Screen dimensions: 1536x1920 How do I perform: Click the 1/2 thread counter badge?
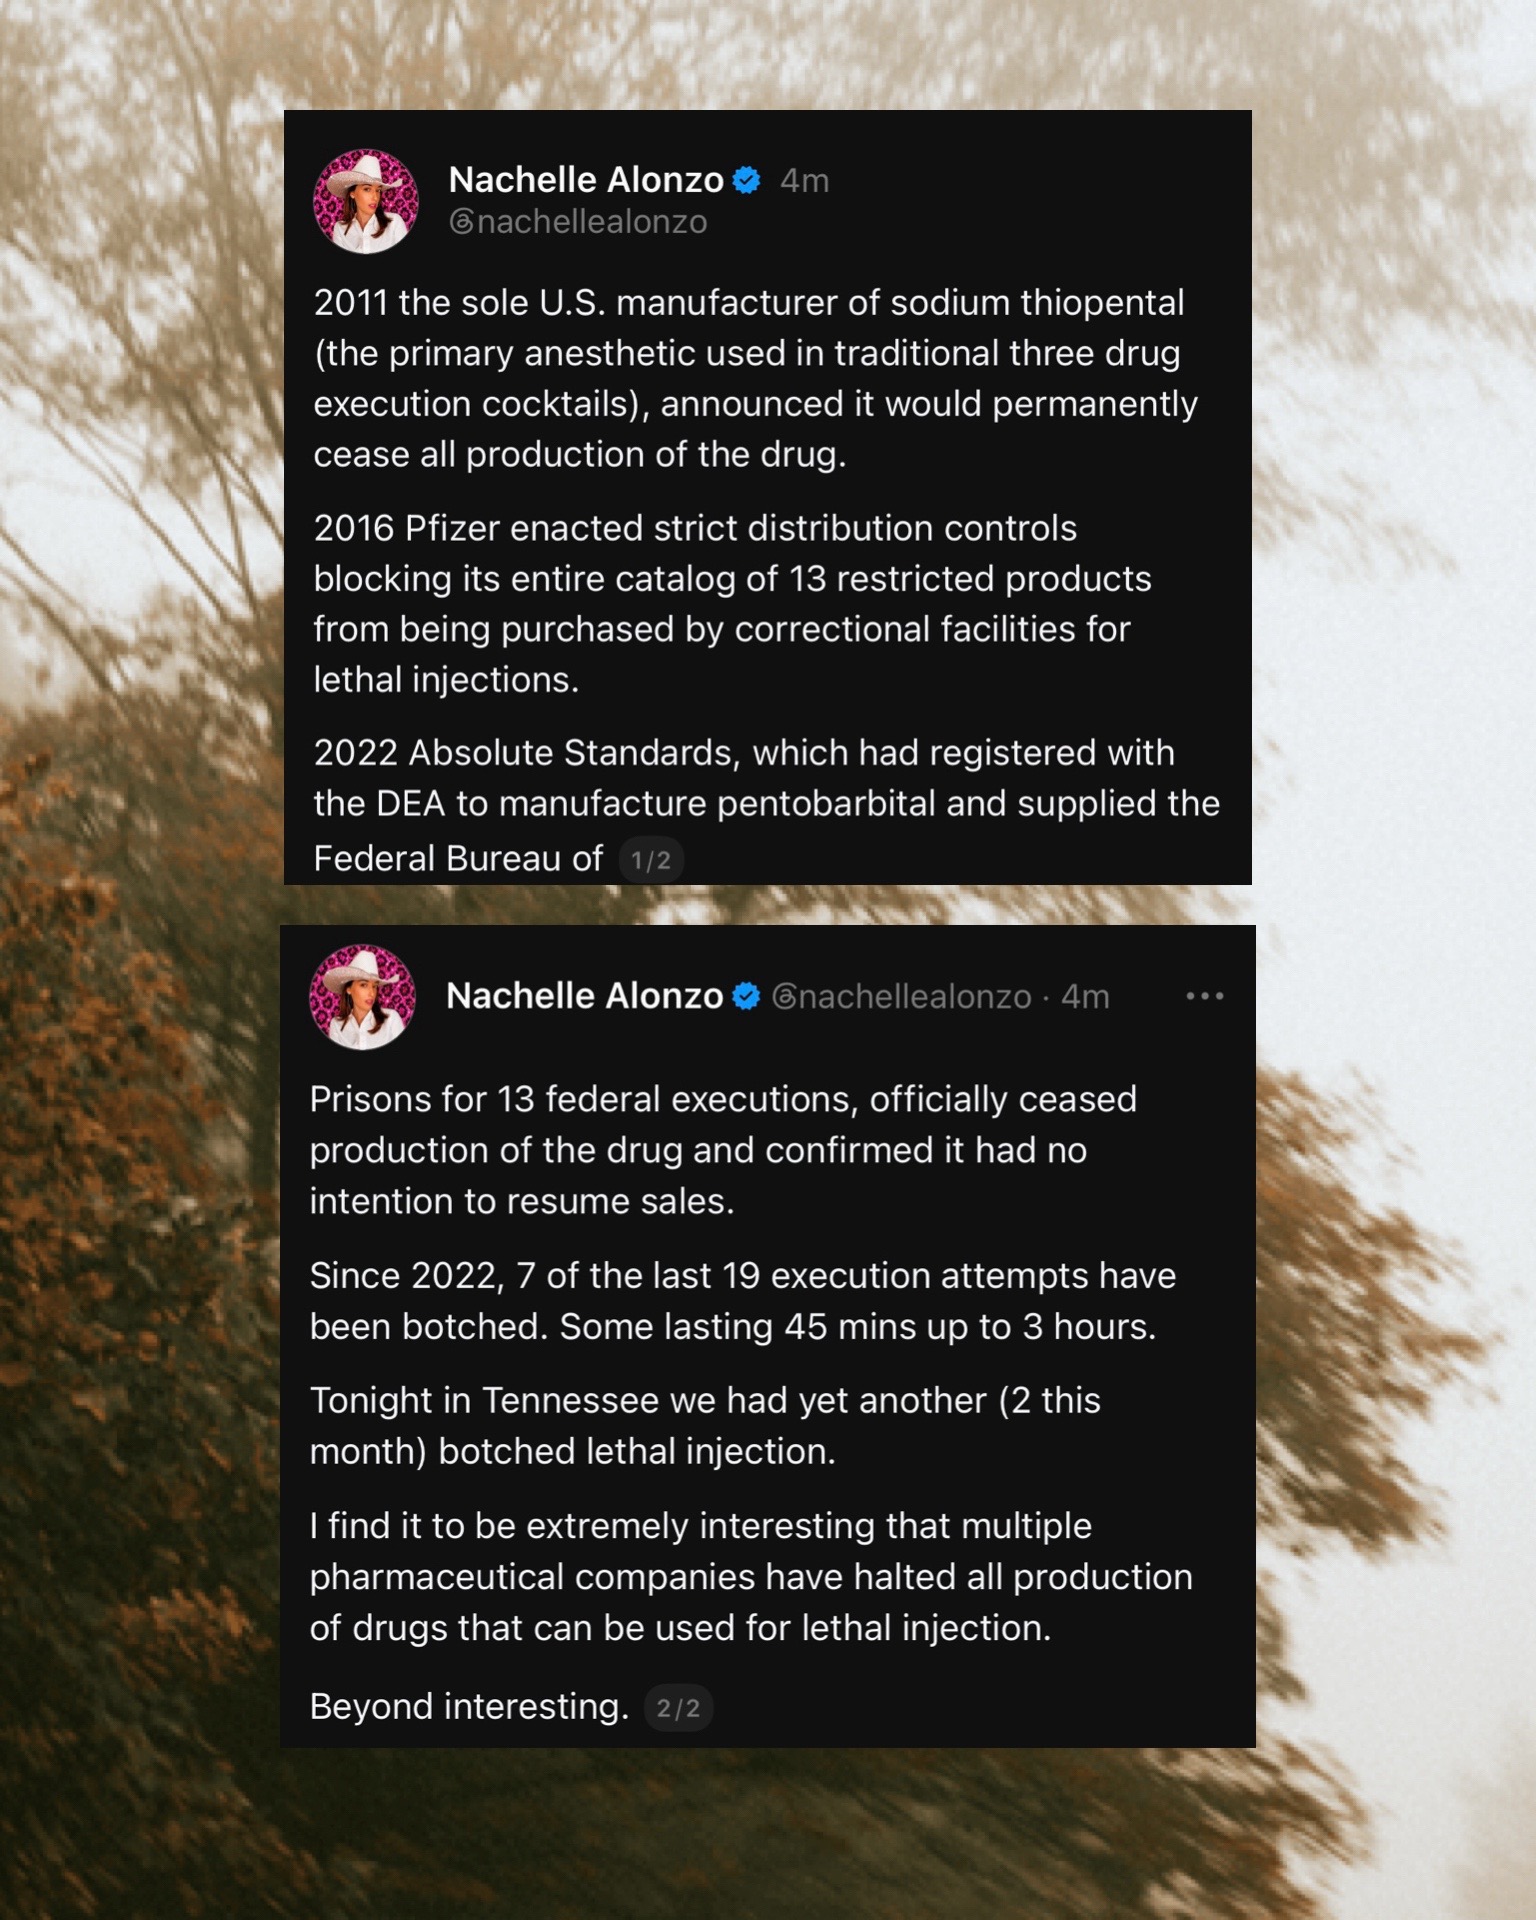[651, 860]
